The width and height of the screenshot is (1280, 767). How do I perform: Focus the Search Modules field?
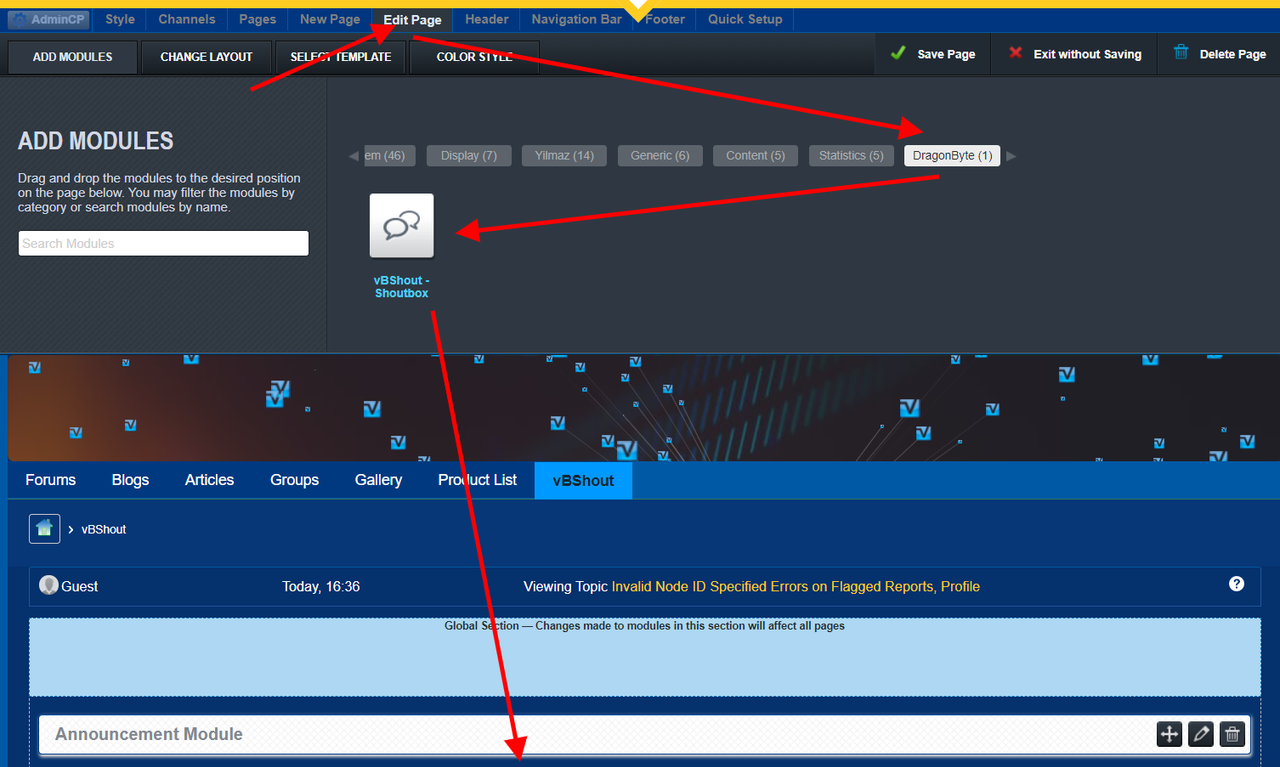(164, 243)
